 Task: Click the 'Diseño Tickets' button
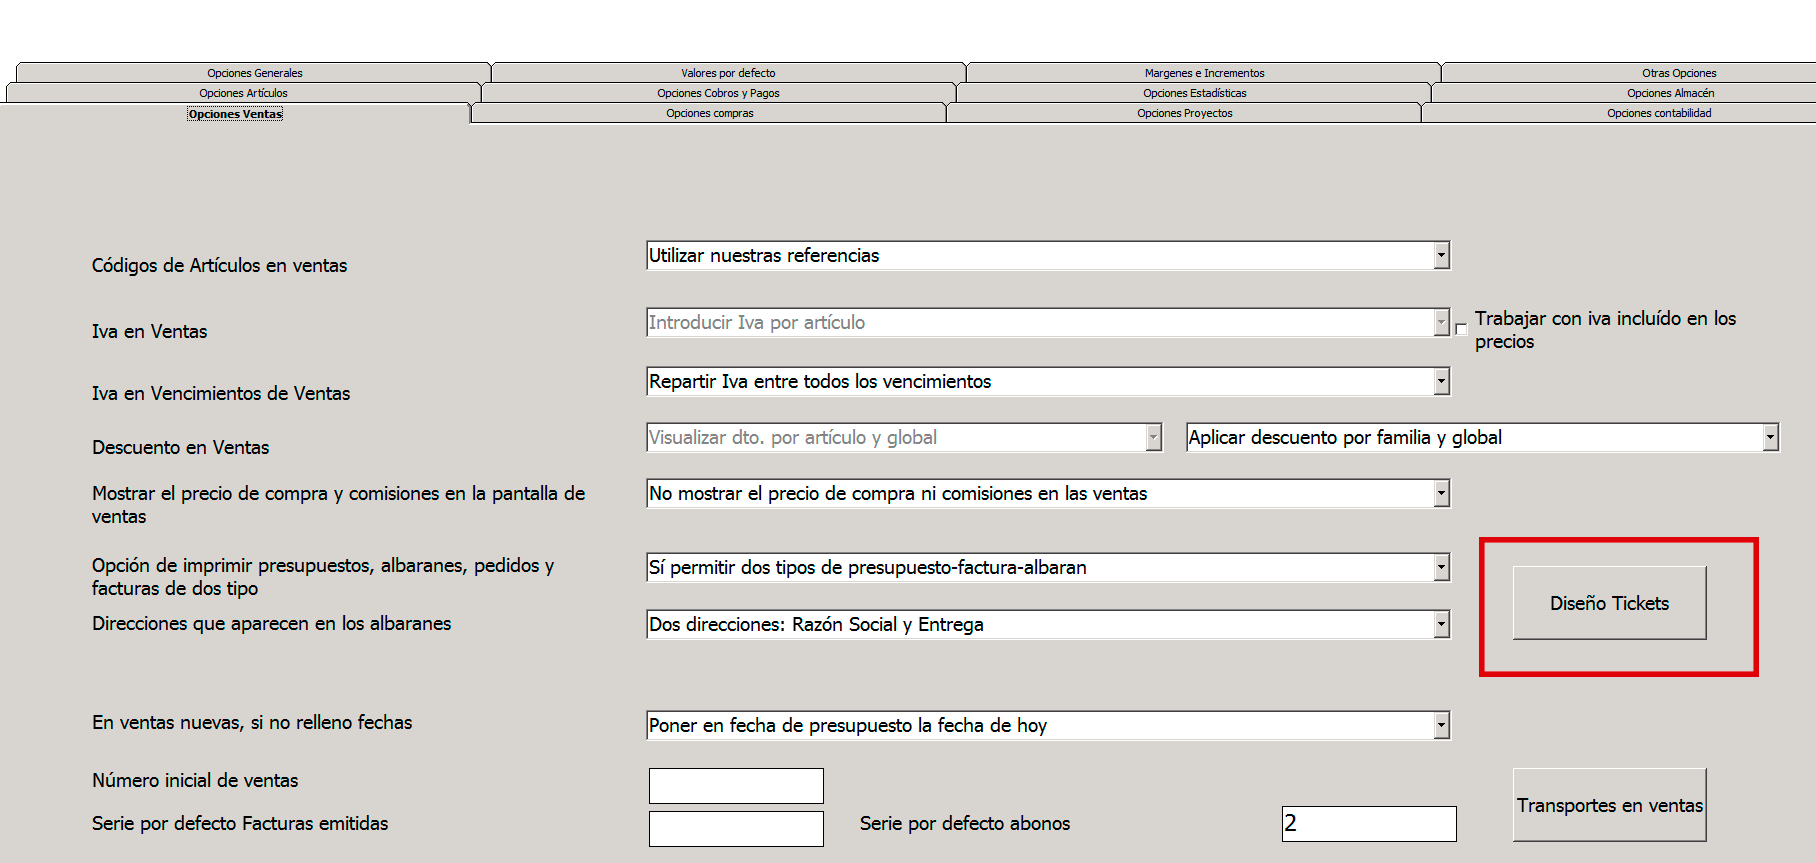coord(1608,603)
